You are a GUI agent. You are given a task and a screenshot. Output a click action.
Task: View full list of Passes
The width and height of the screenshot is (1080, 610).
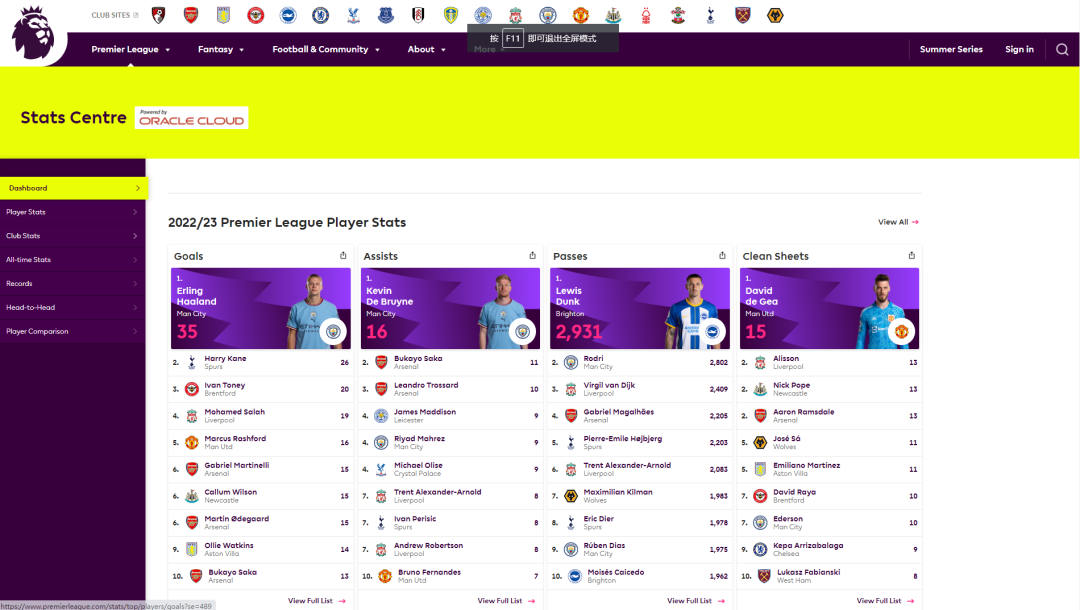(696, 601)
